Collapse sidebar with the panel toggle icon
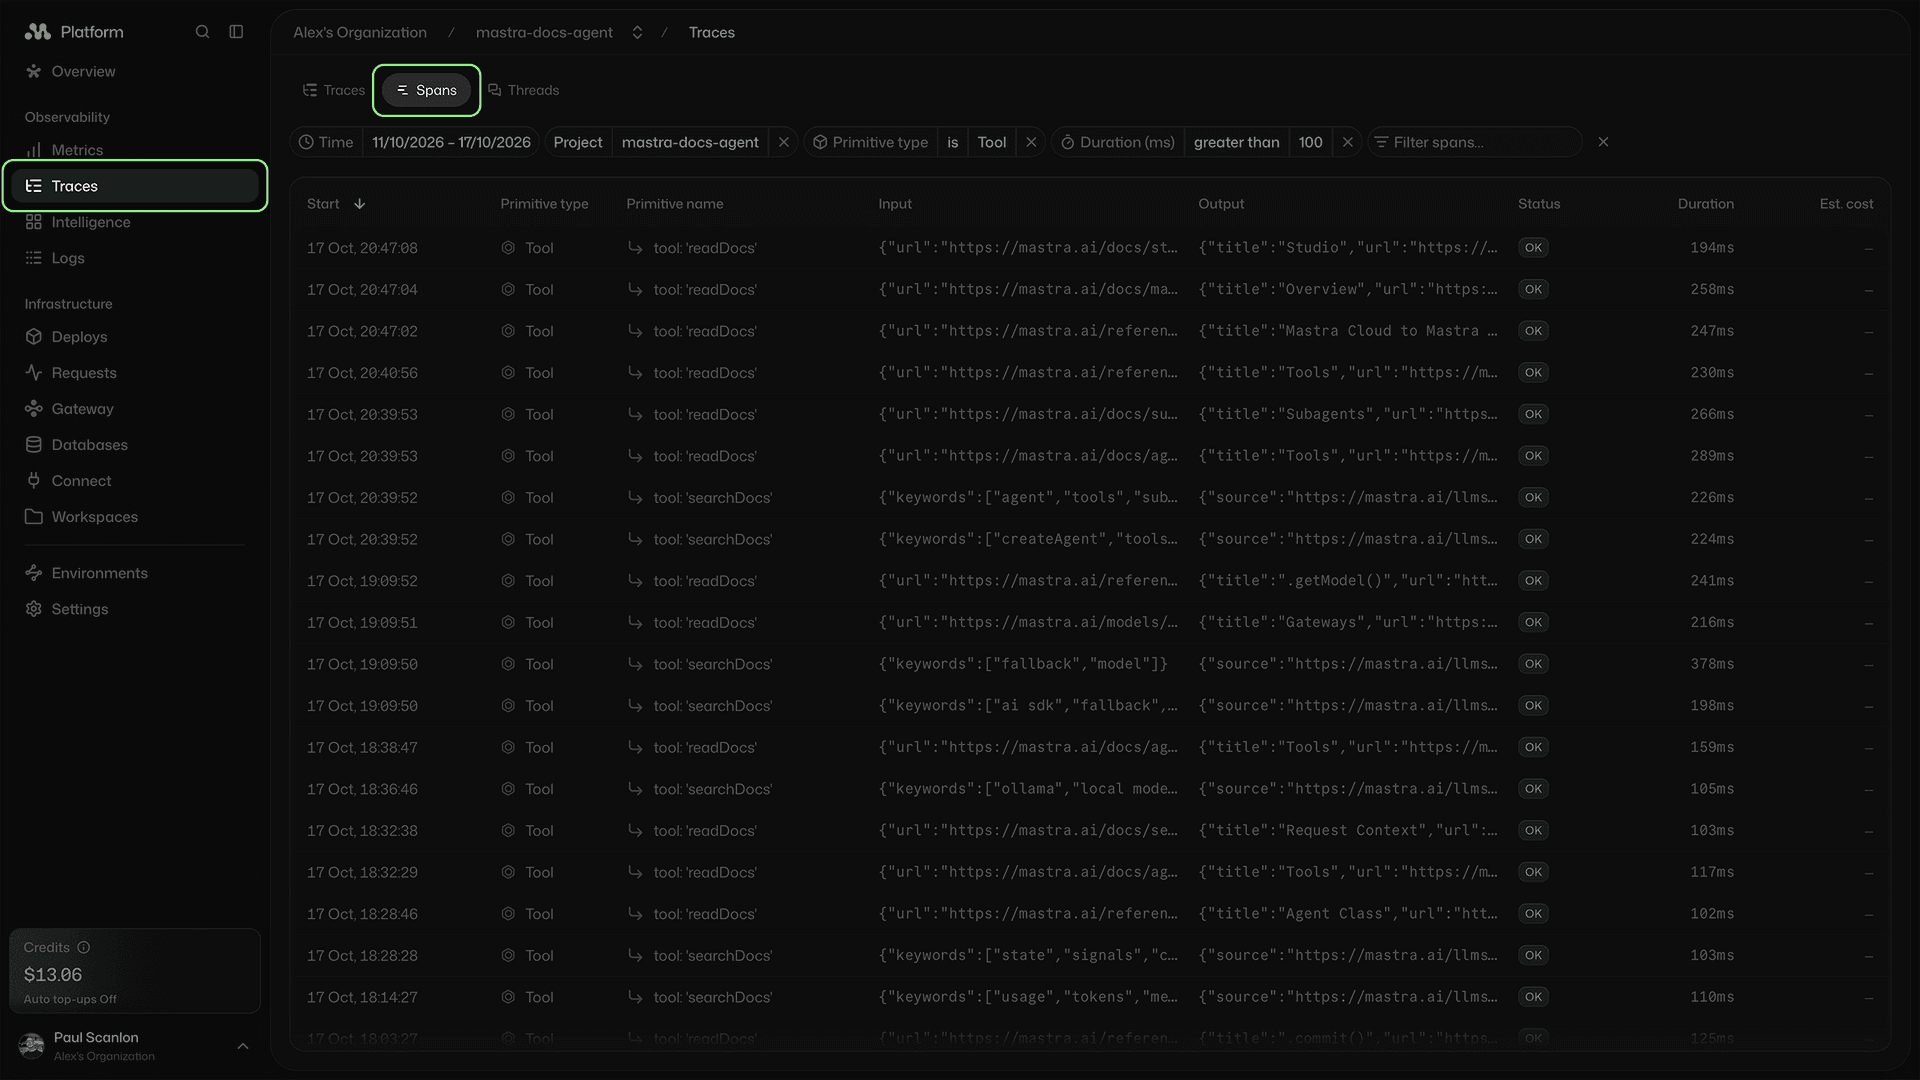The width and height of the screenshot is (1920, 1080). pos(236,32)
